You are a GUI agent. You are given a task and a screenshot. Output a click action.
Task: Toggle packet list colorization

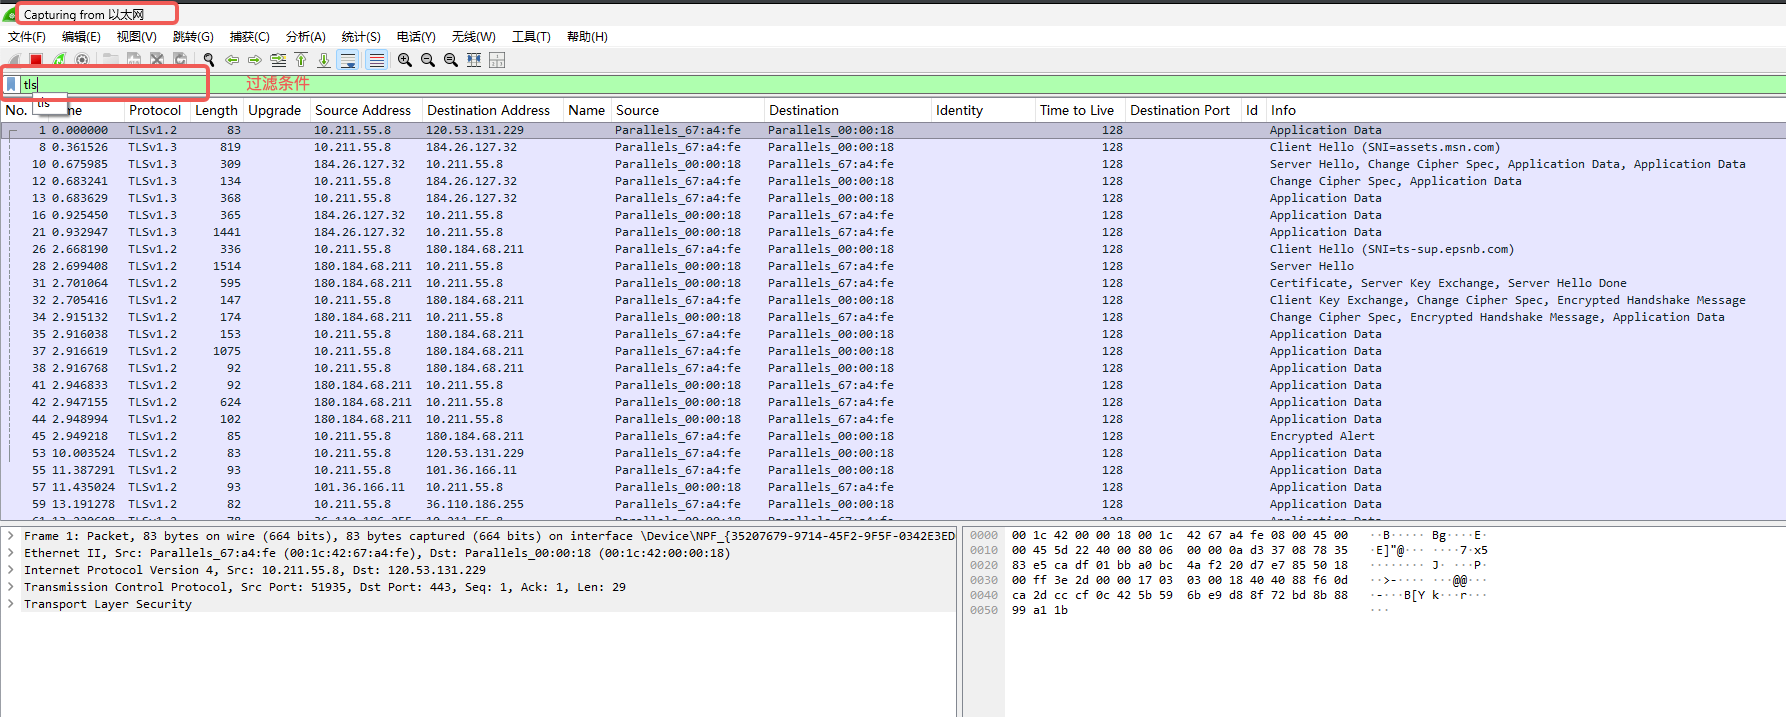(376, 60)
